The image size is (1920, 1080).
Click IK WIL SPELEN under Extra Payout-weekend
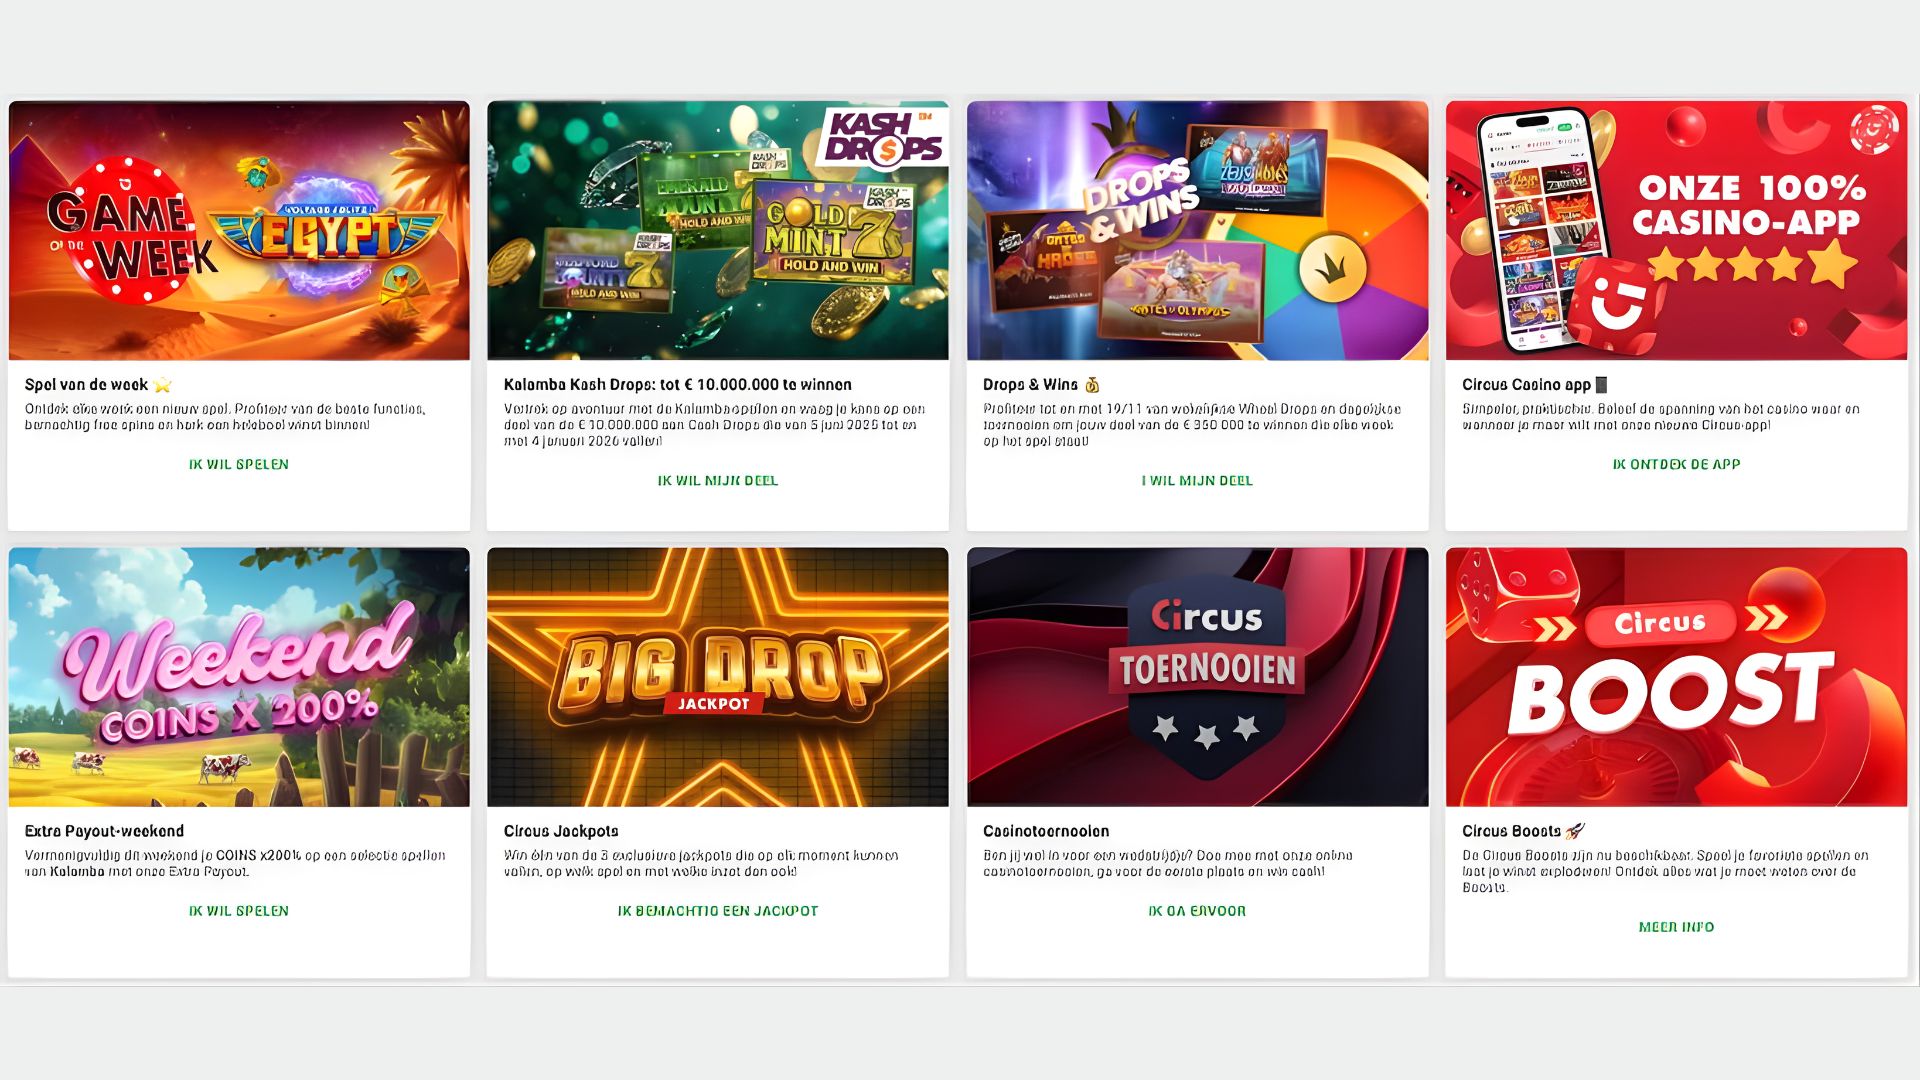click(239, 911)
